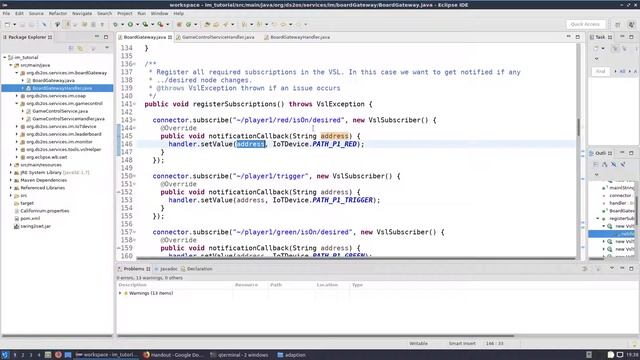
Task: Open the Refactor menu
Action: coord(58,13)
